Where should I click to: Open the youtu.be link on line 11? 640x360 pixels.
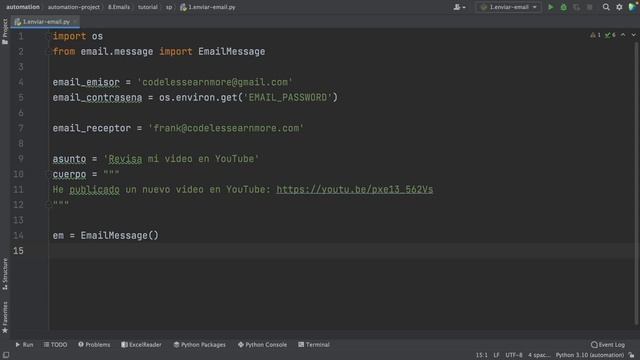click(x=354, y=189)
